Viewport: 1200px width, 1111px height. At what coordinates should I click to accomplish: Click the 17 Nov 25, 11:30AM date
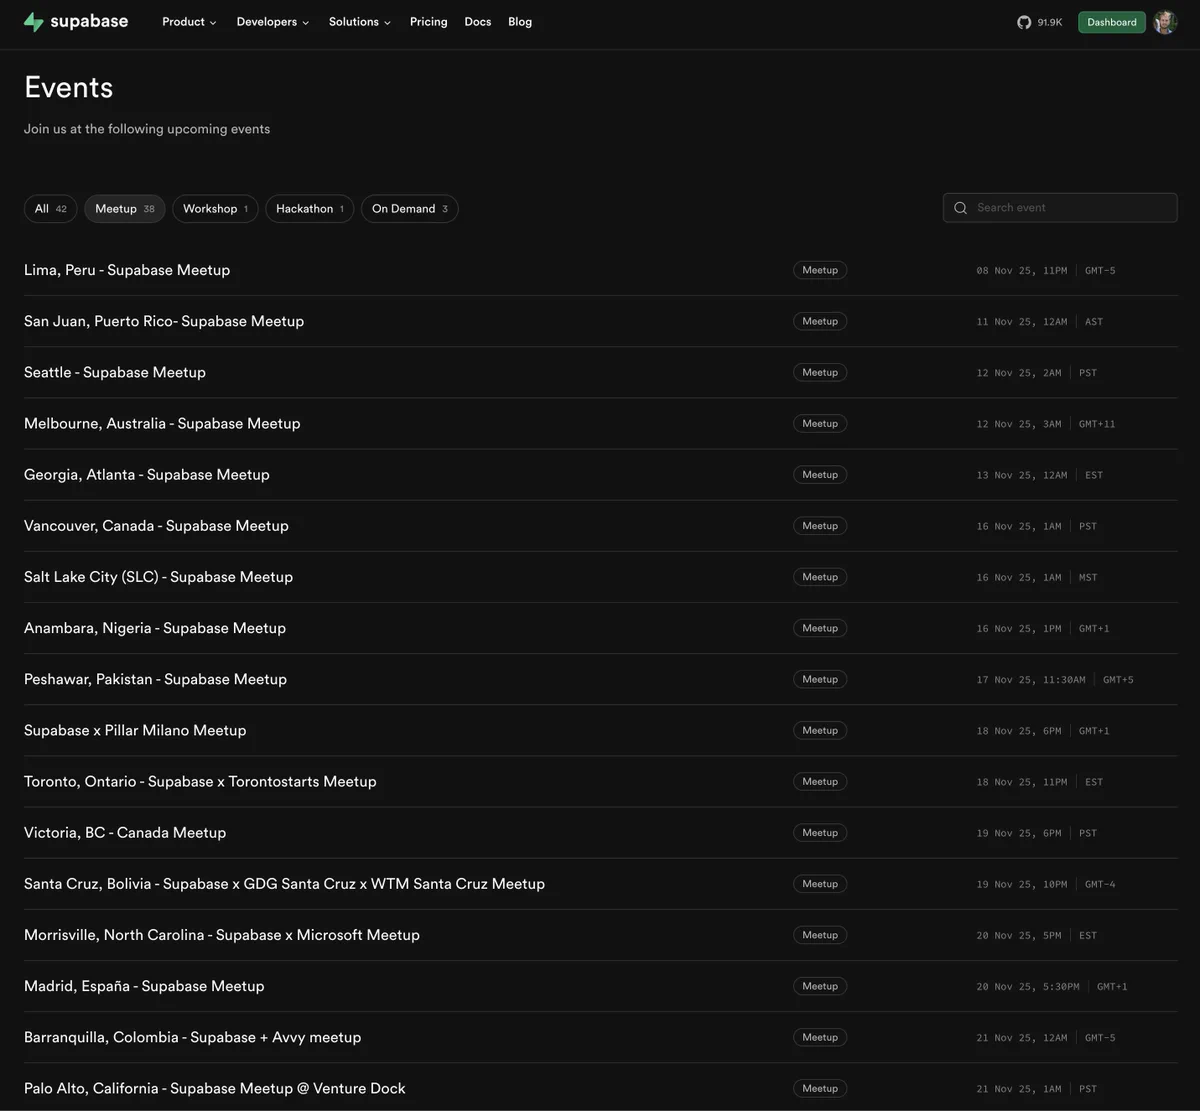click(1031, 680)
